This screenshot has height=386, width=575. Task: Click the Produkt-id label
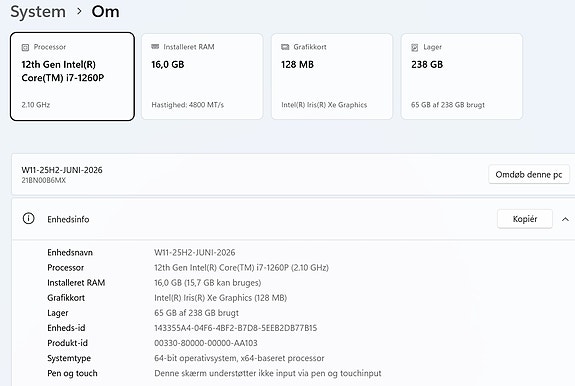pyautogui.click(x=67, y=343)
